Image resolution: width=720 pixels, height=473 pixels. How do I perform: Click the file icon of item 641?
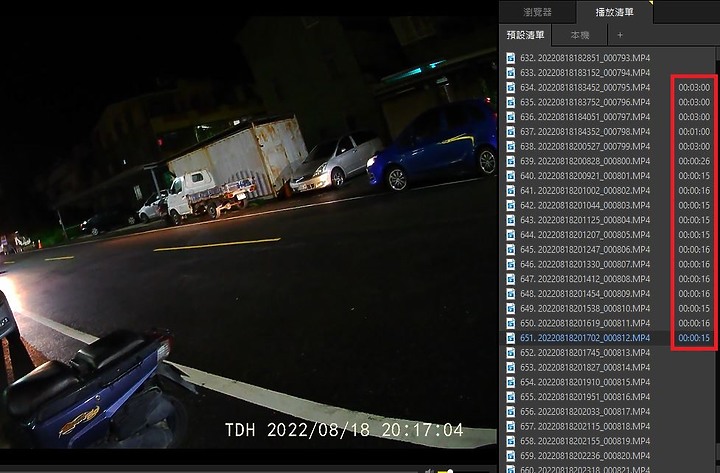click(x=510, y=191)
